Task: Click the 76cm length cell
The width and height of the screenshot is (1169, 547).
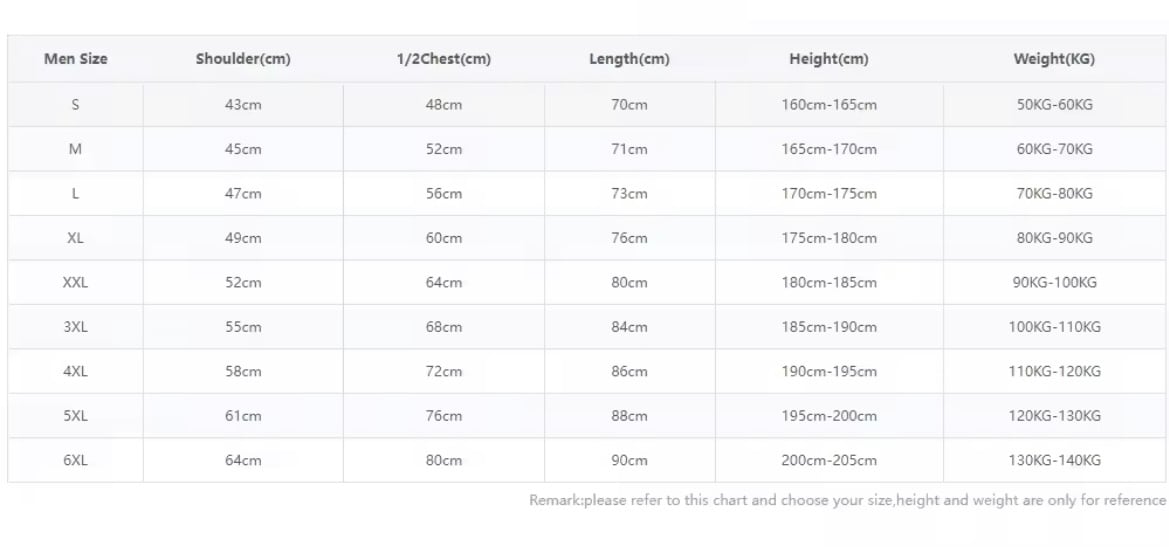Action: (629, 238)
